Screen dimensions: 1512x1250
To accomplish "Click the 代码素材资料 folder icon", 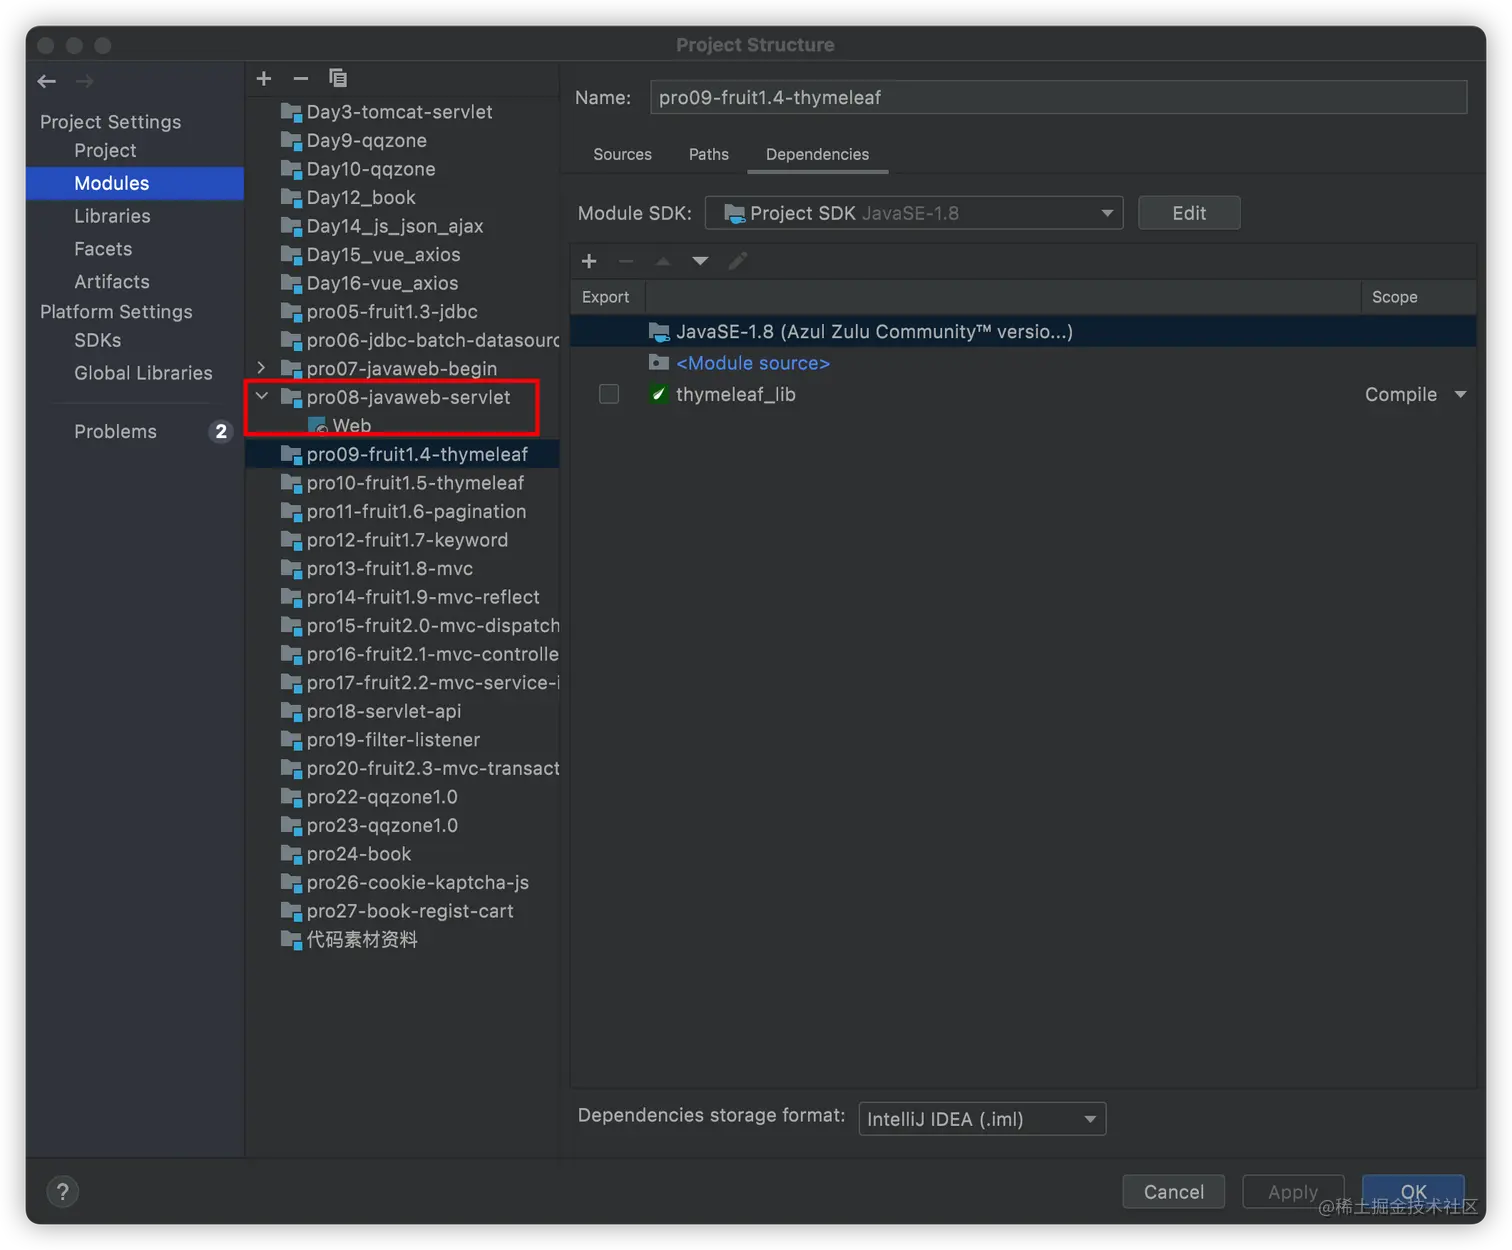I will [x=291, y=940].
